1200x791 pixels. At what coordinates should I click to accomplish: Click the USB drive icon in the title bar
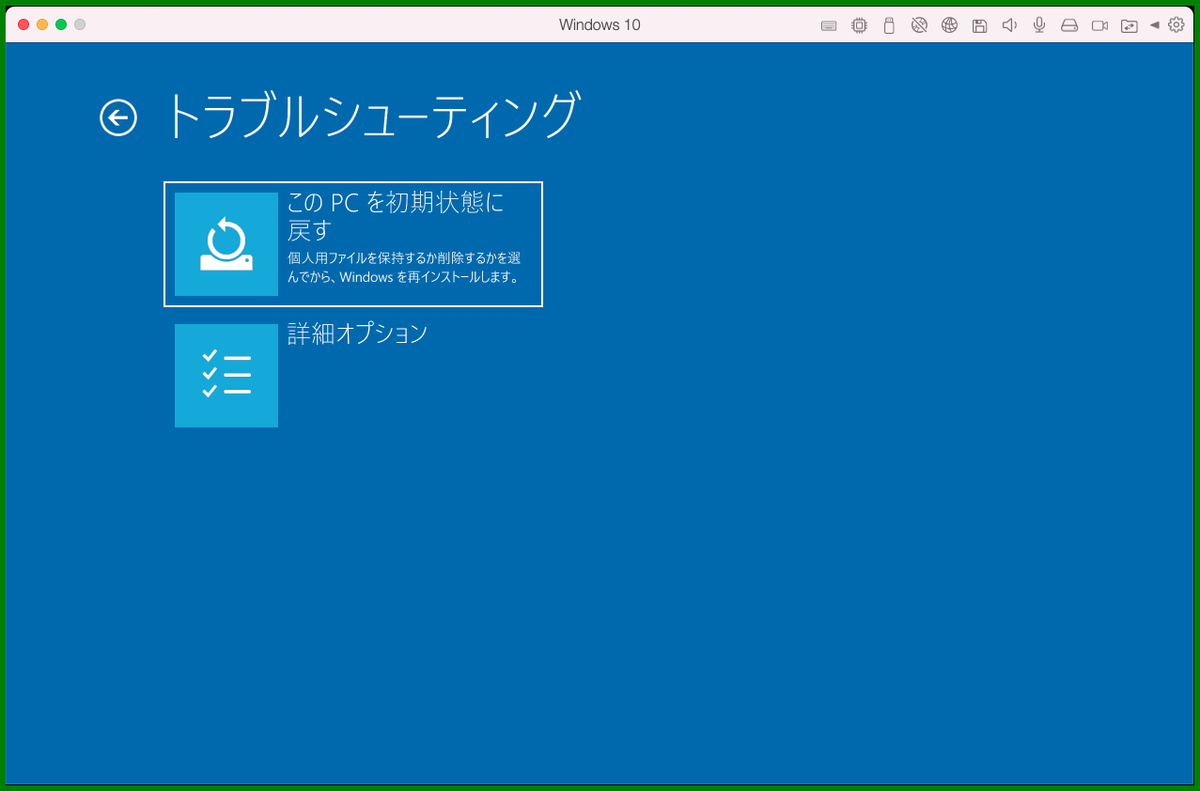(889, 25)
